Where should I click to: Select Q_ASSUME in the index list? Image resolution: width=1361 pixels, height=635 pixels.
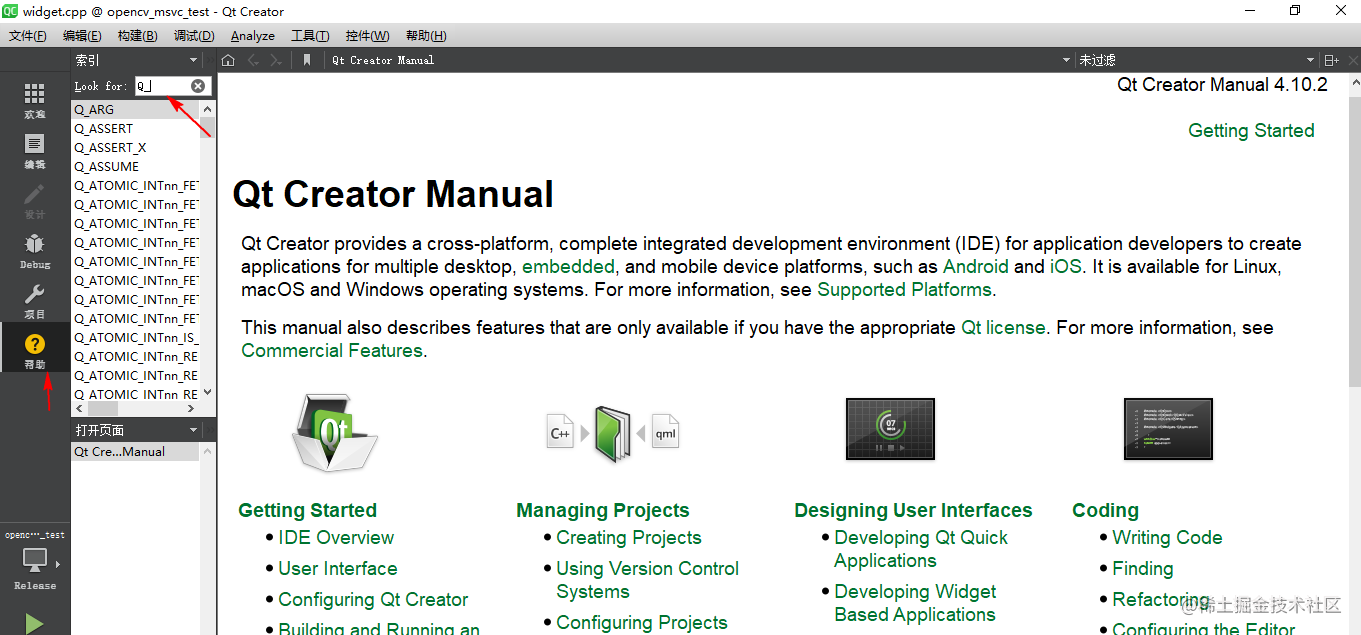coord(136,167)
